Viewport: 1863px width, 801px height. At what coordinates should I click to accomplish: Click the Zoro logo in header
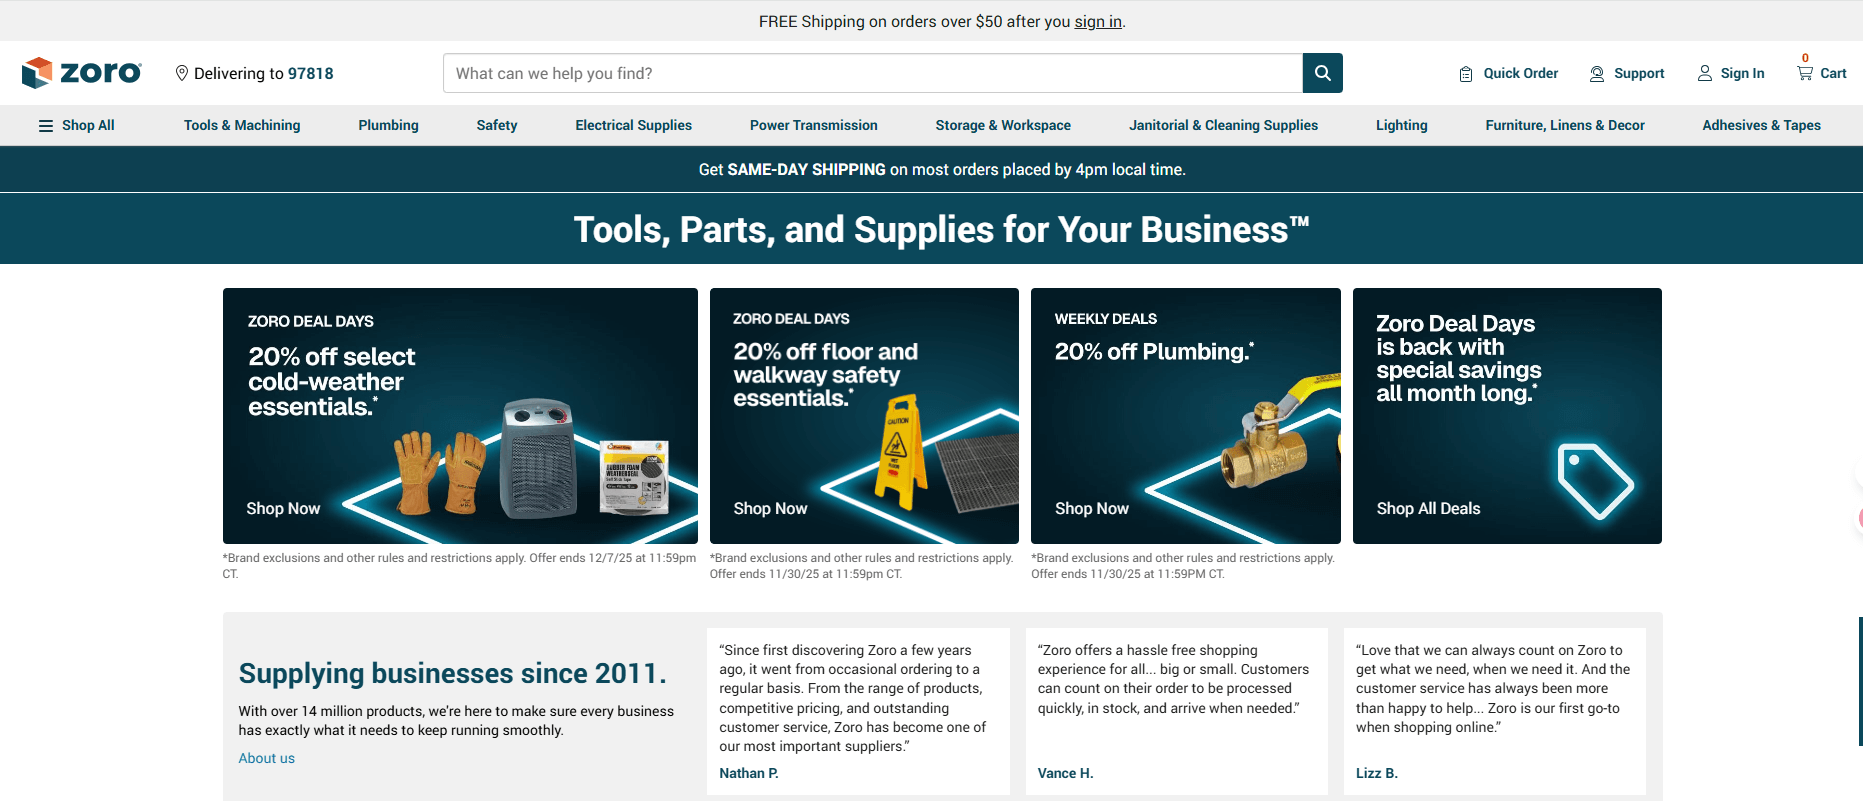tap(82, 73)
